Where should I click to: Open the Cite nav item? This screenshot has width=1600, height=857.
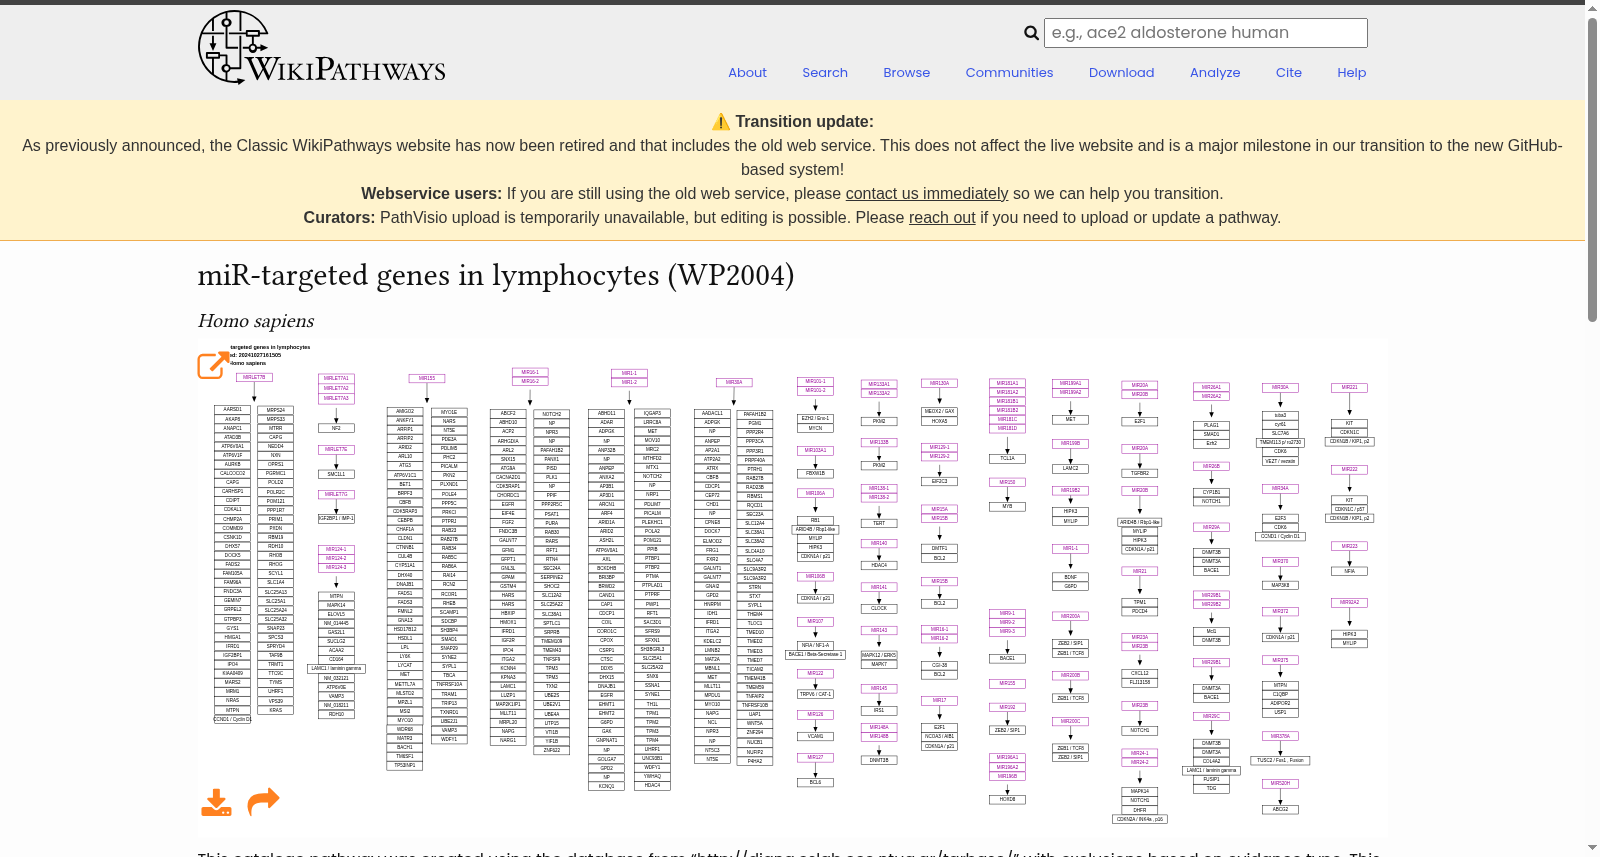[x=1289, y=73]
